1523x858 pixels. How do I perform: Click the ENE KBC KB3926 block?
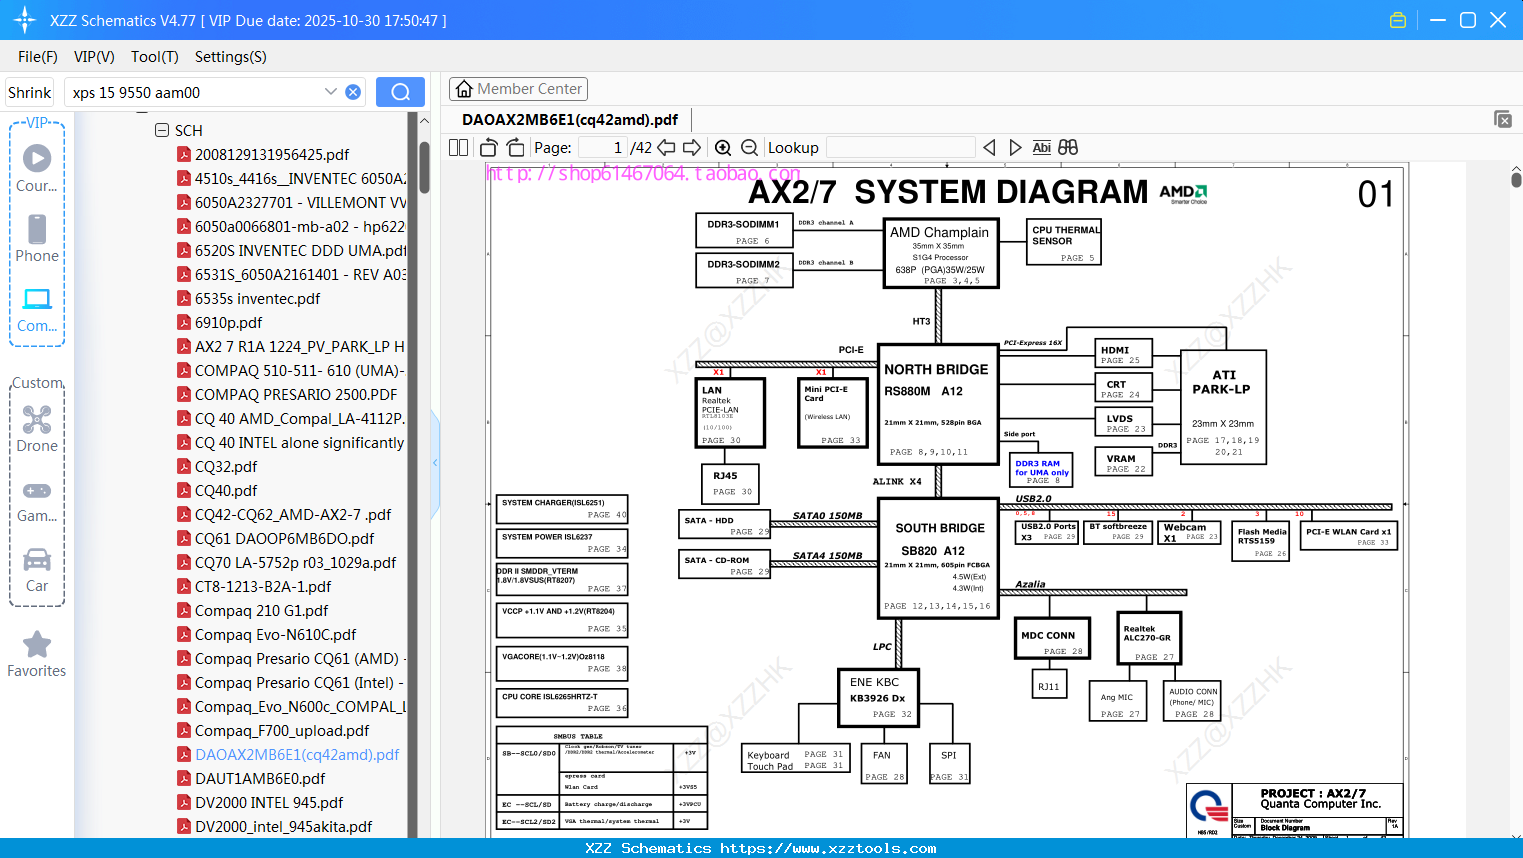[878, 697]
